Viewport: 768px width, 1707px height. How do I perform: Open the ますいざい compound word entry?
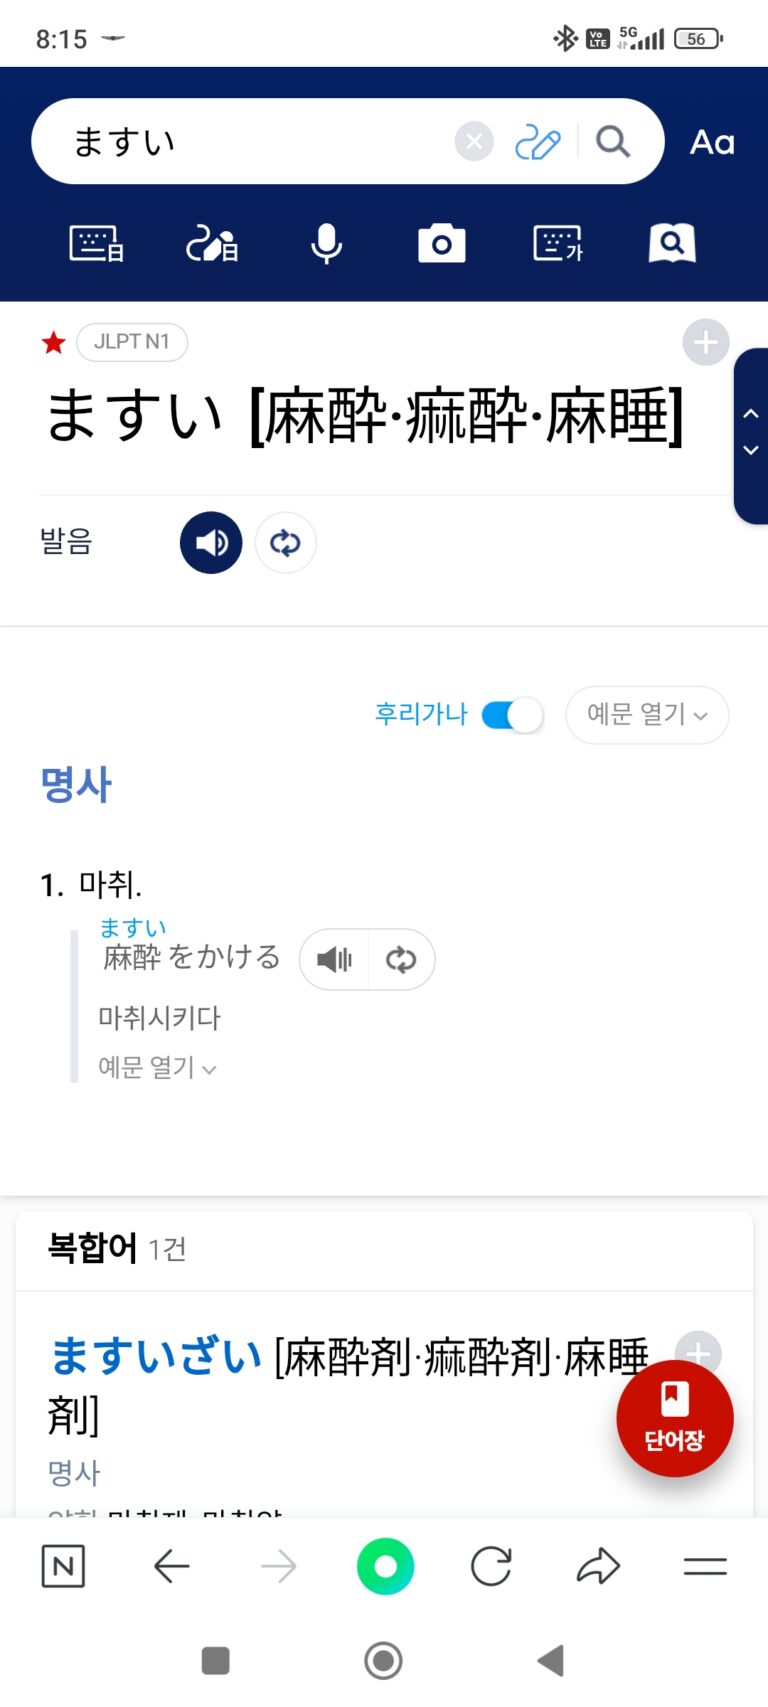(x=156, y=1357)
